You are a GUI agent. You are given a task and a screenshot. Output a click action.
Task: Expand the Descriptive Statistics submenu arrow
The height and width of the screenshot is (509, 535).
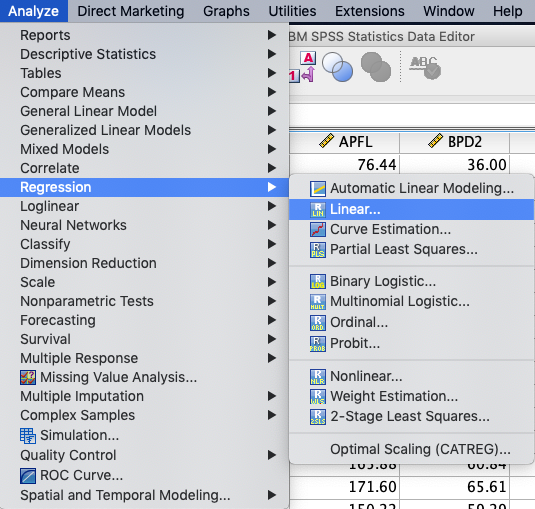point(272,54)
